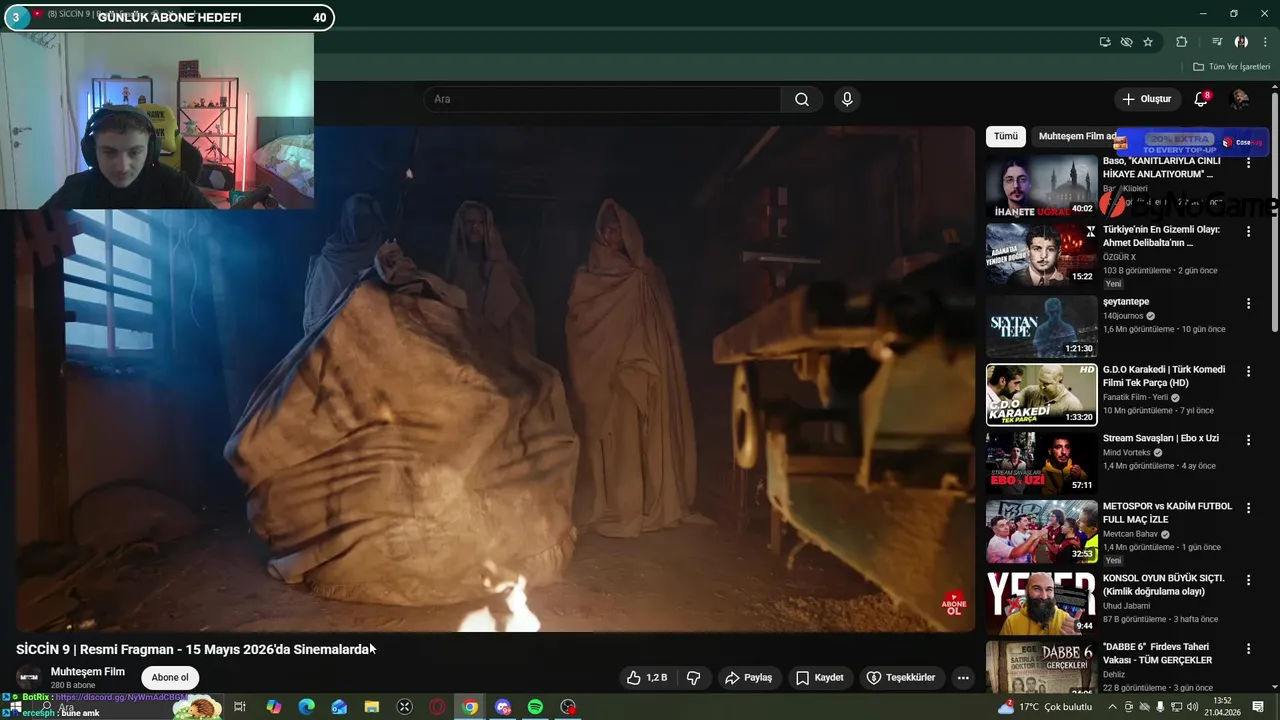
Task: Open system volume speaker icon
Action: click(1191, 707)
